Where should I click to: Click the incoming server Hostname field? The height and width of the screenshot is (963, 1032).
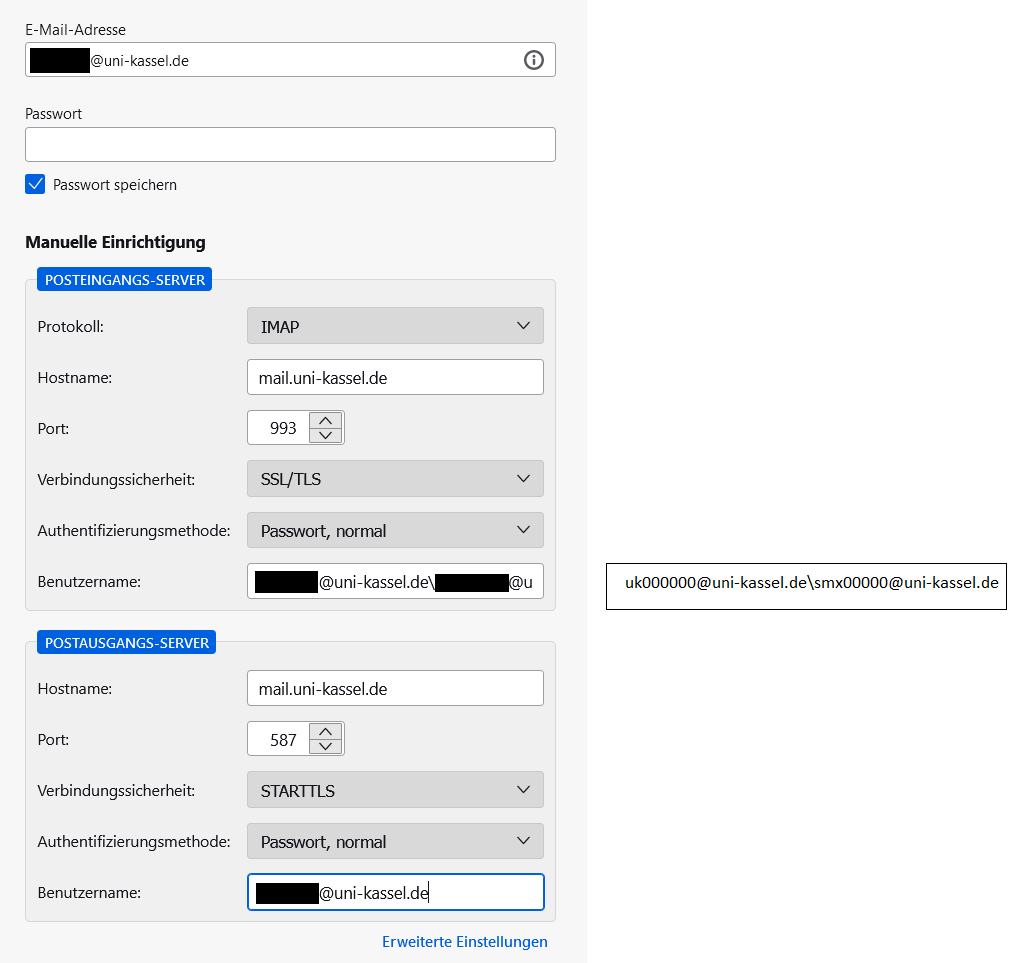coord(395,377)
